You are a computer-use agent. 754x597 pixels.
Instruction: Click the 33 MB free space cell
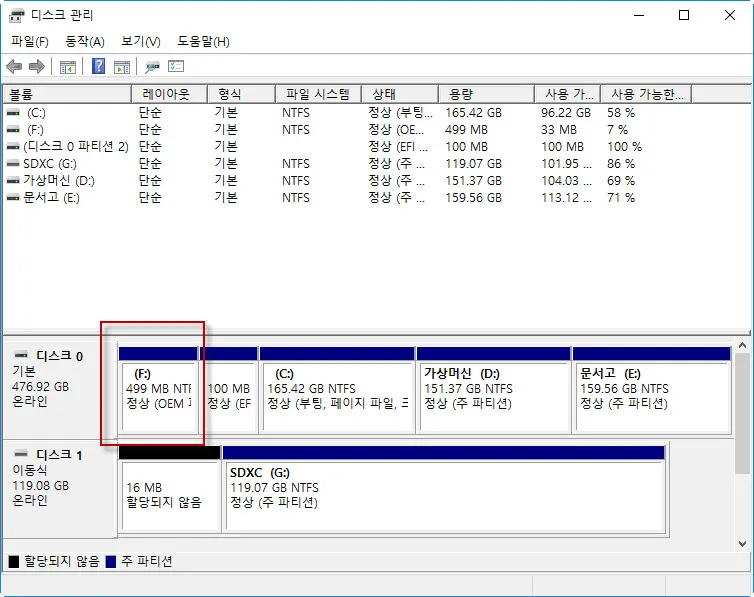point(559,130)
